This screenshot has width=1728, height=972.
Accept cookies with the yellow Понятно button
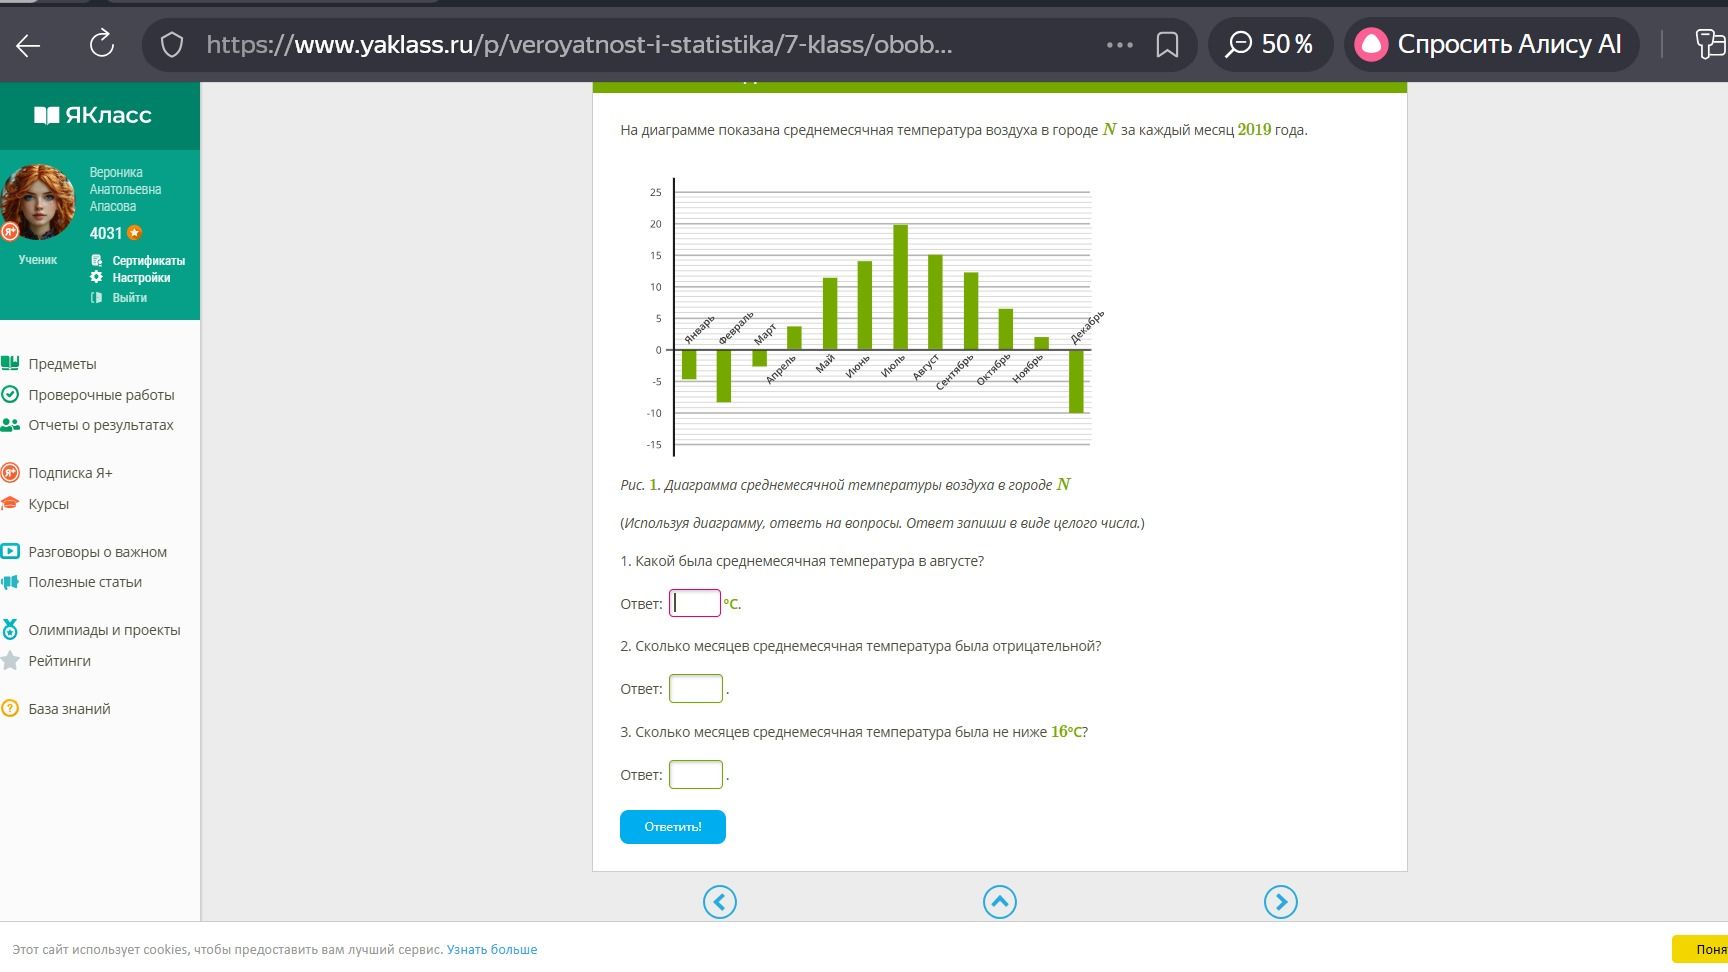(1700, 949)
